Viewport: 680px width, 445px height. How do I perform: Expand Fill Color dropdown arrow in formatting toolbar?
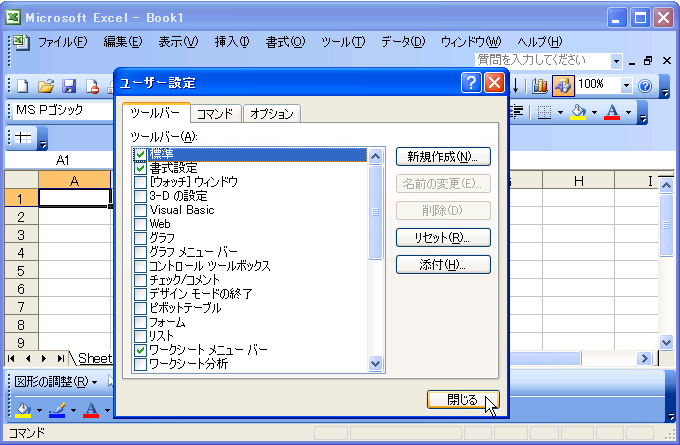(594, 112)
